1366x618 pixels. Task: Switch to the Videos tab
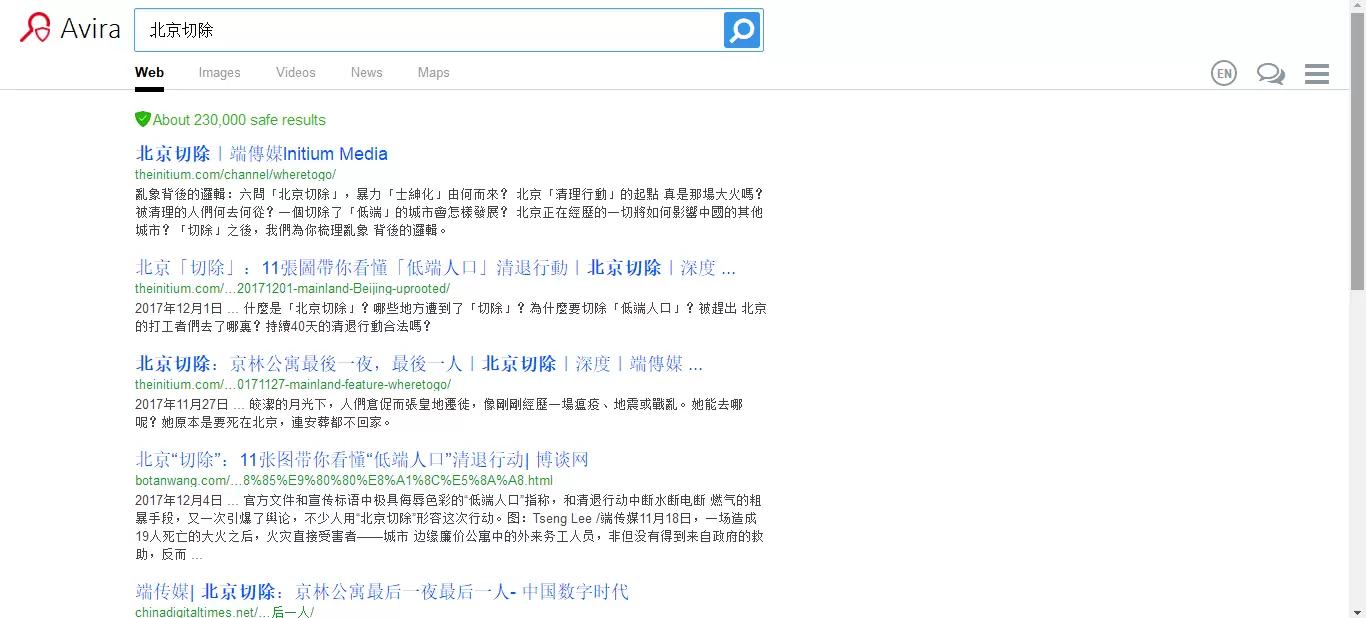pyautogui.click(x=295, y=72)
